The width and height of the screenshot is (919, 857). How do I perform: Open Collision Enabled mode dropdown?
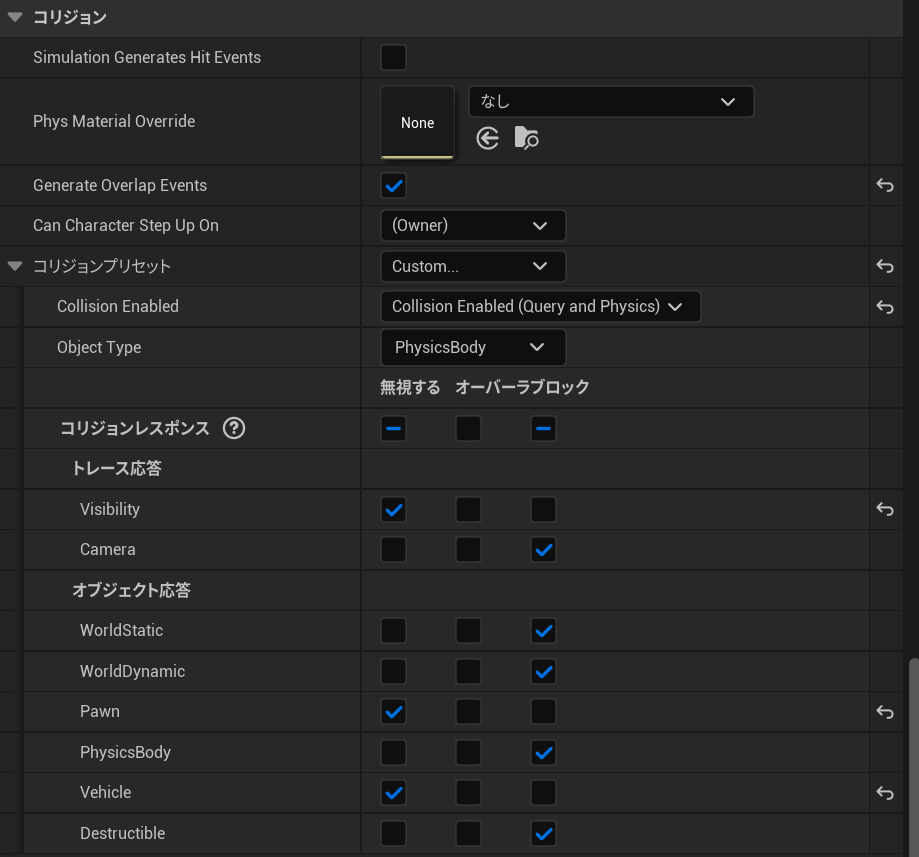point(540,307)
